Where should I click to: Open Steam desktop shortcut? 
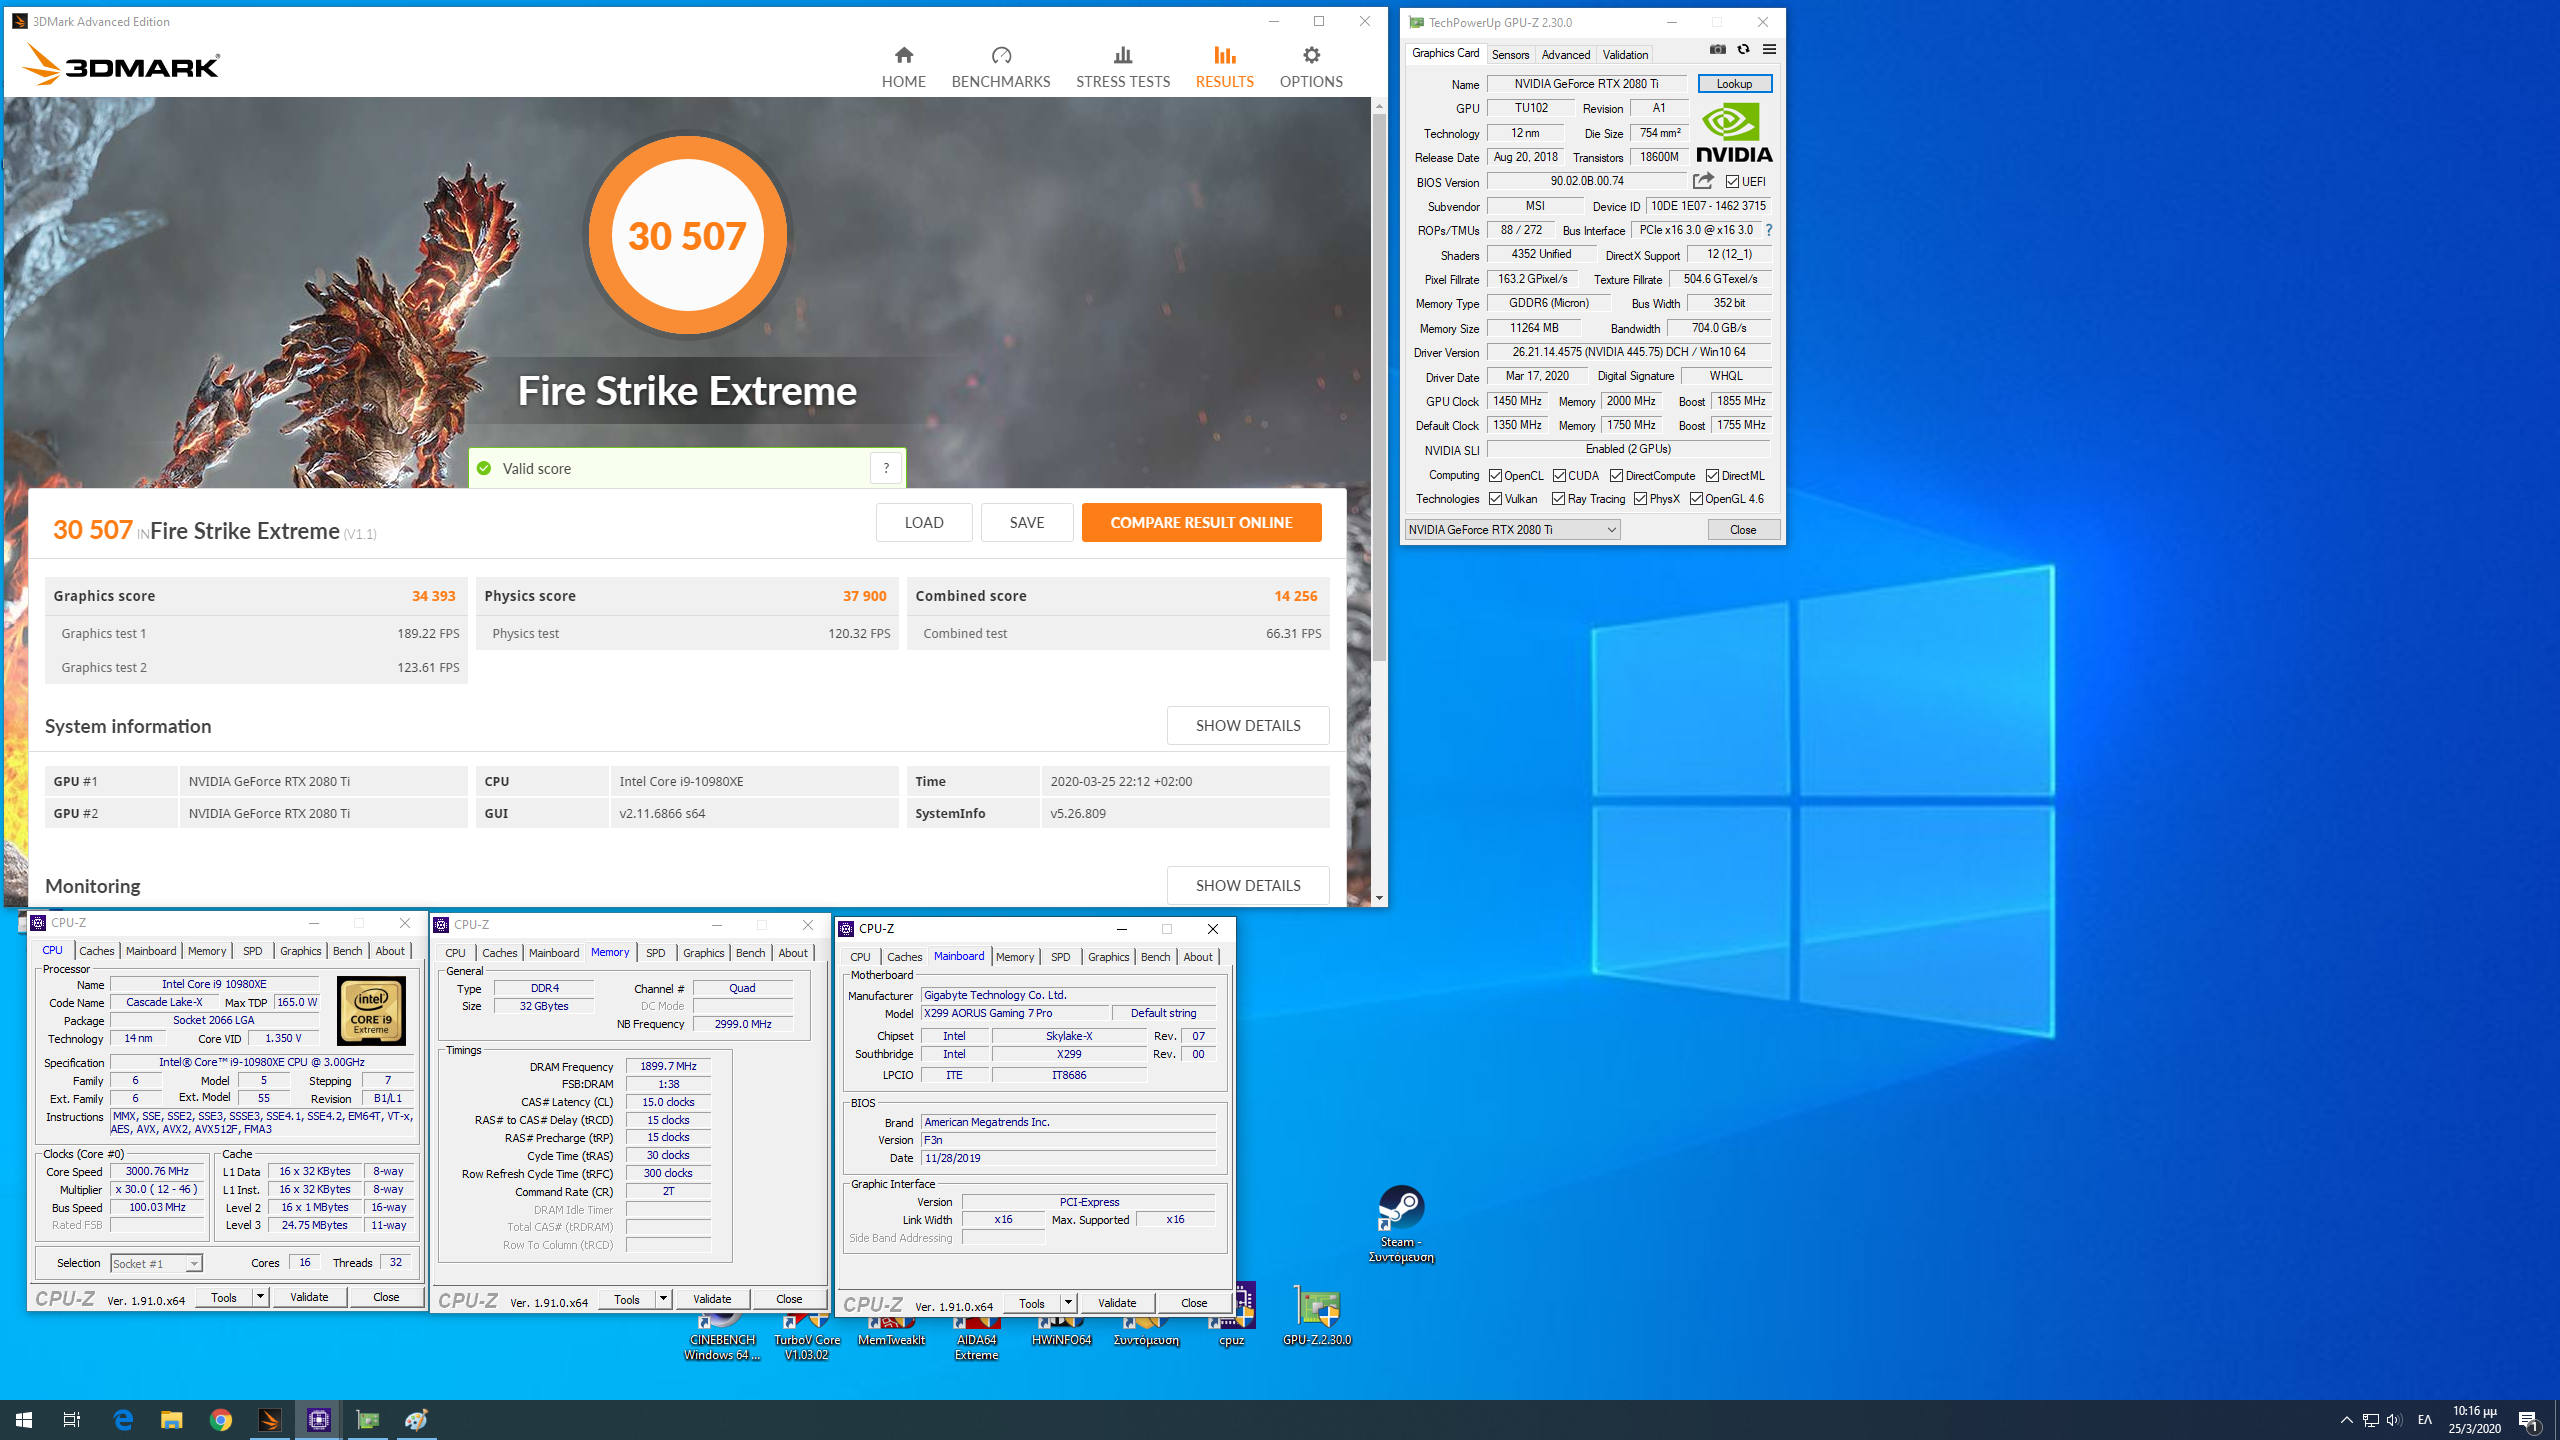point(1401,1224)
